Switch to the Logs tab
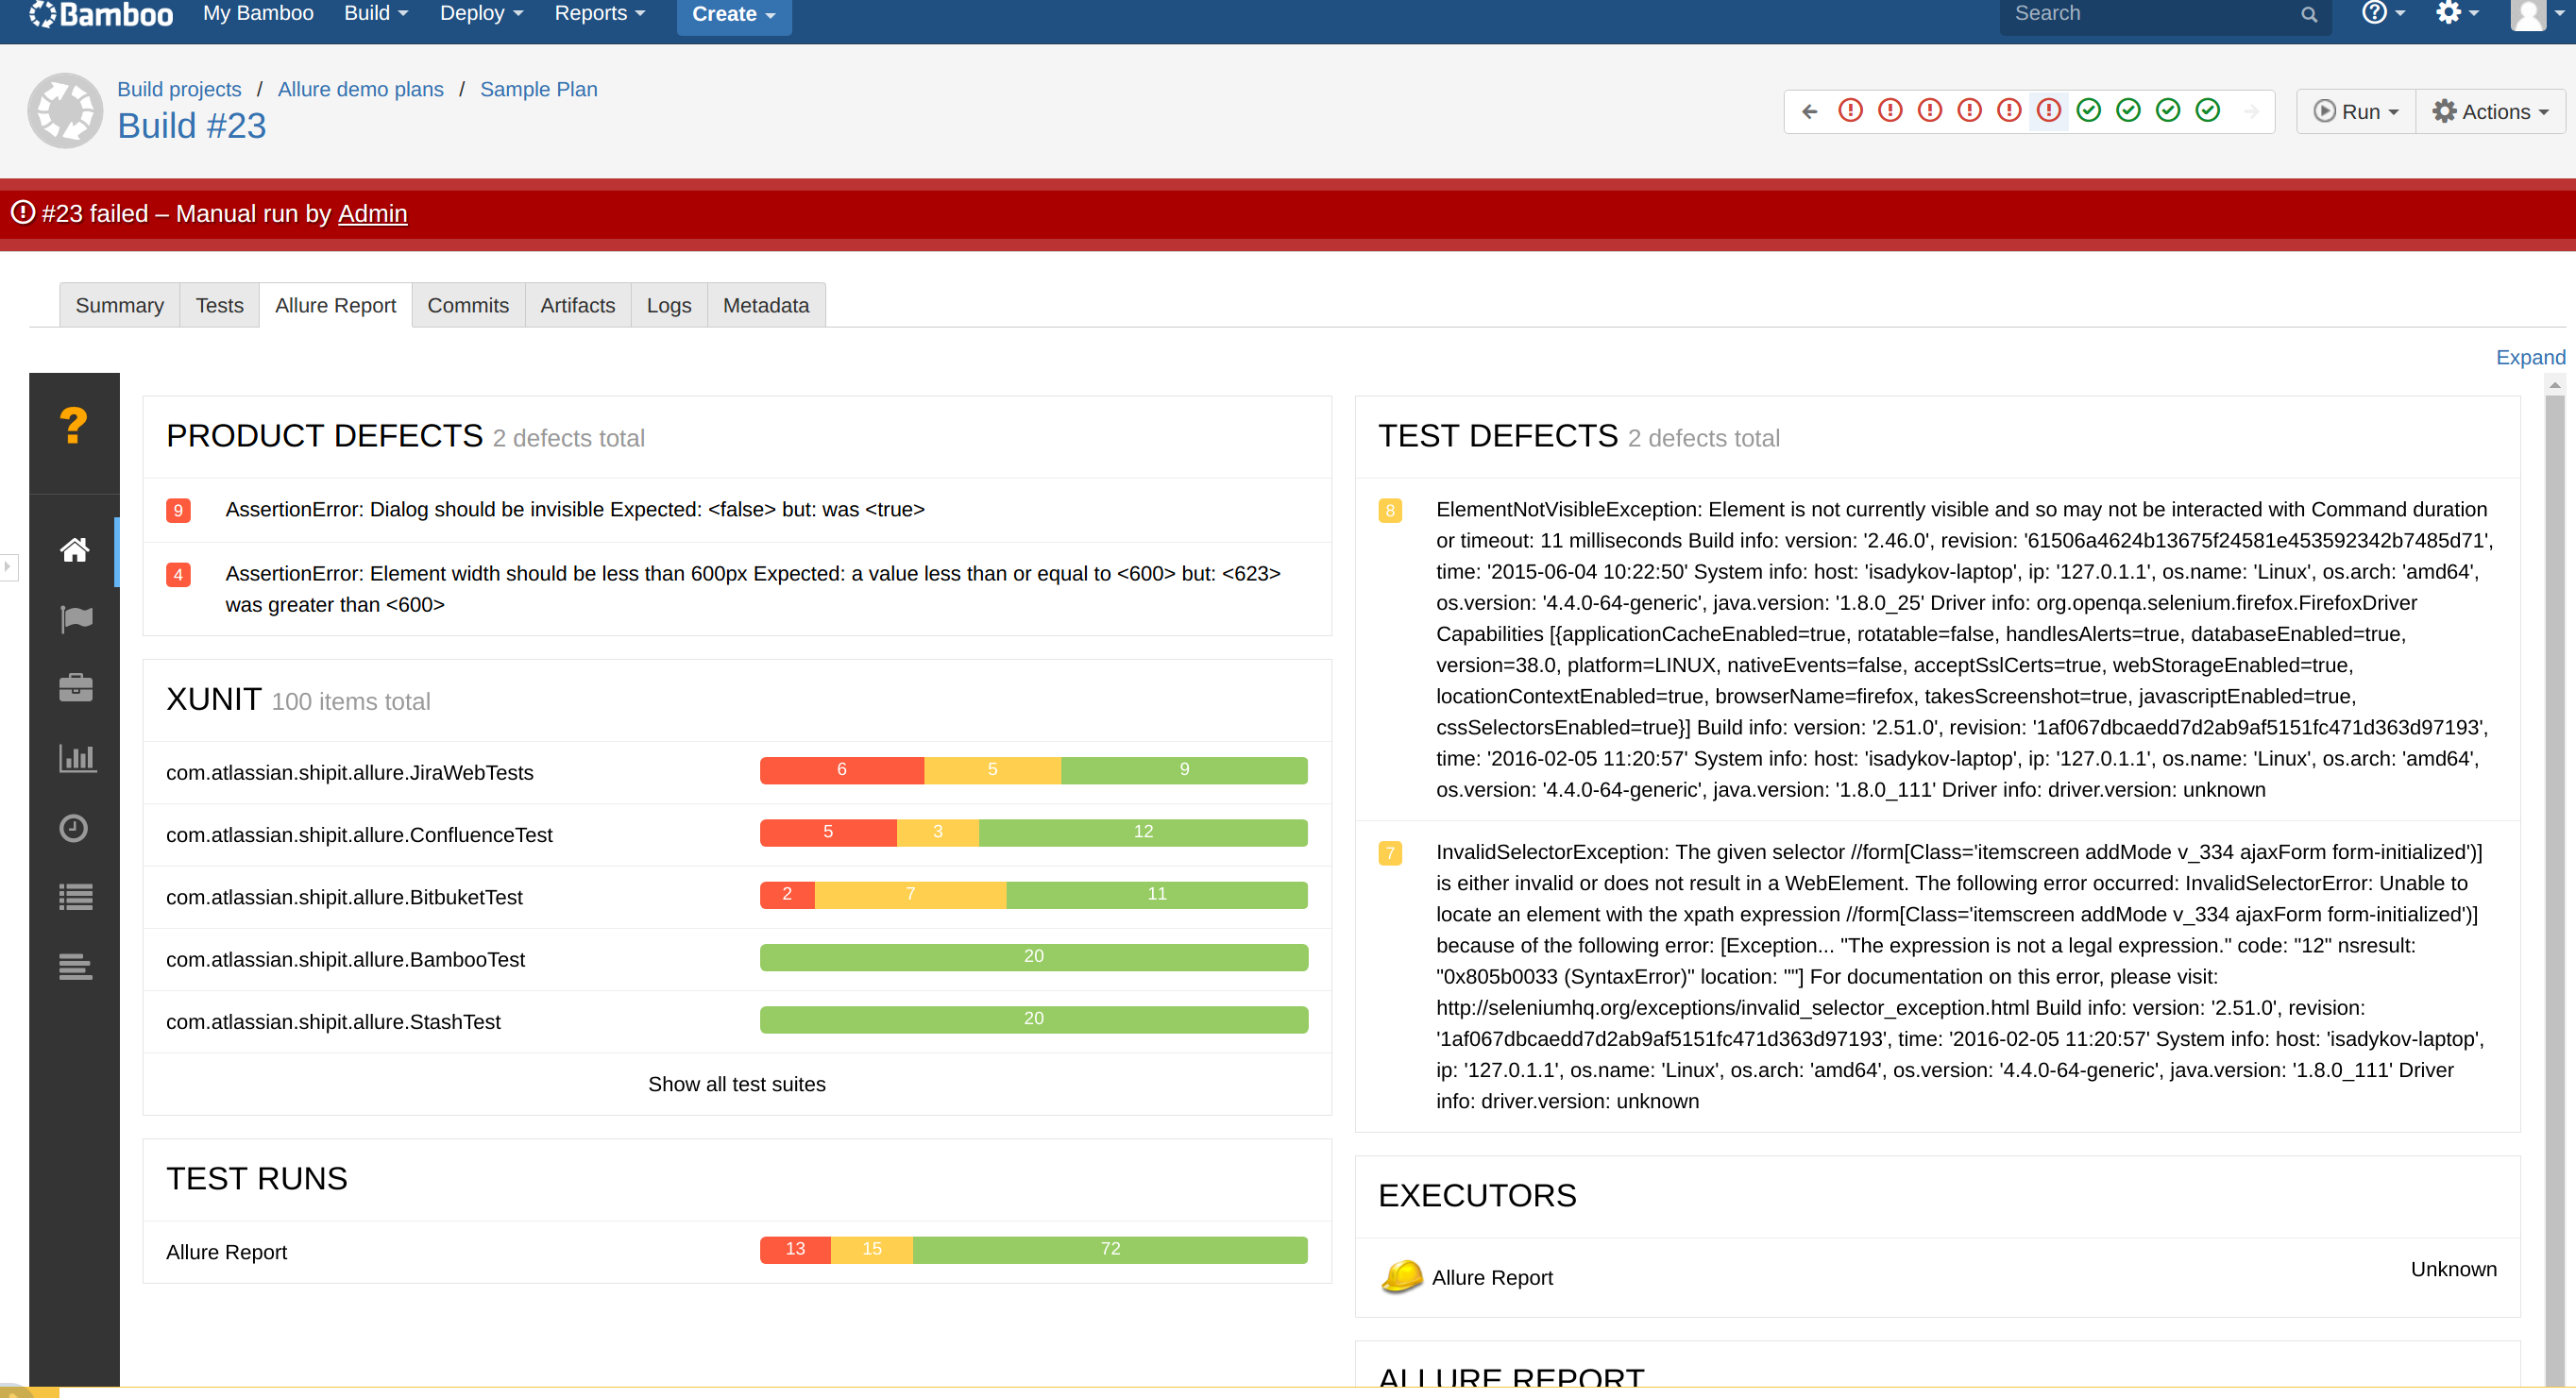 (669, 305)
